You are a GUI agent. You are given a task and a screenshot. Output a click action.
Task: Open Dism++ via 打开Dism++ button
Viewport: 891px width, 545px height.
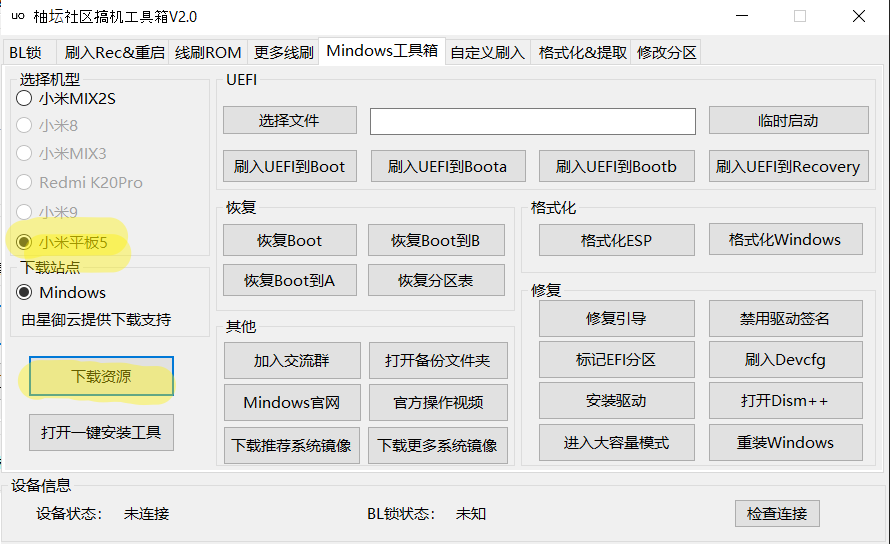click(x=785, y=400)
